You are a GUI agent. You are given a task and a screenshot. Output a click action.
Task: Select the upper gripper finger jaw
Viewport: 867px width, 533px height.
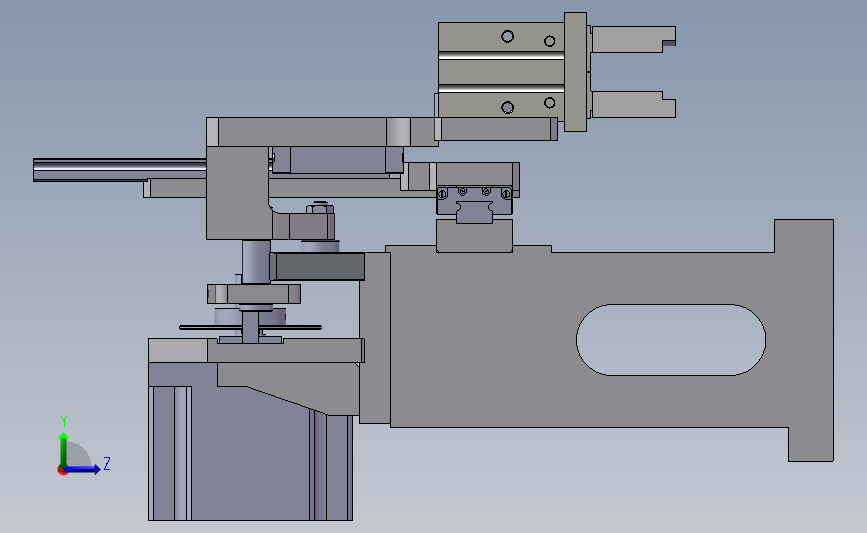pos(633,39)
